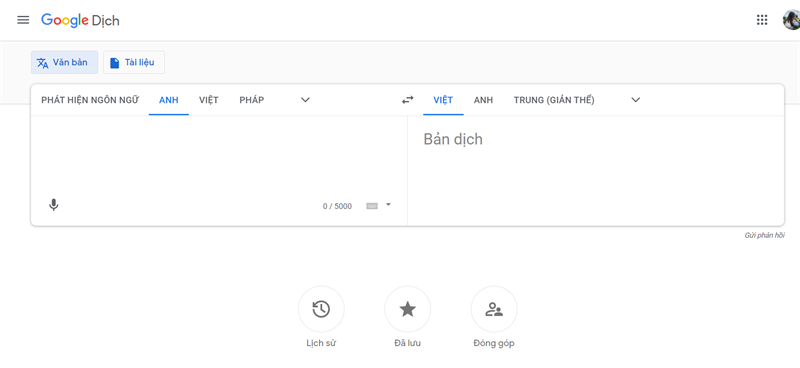Open the on-screen keyboard icon

[372, 206]
